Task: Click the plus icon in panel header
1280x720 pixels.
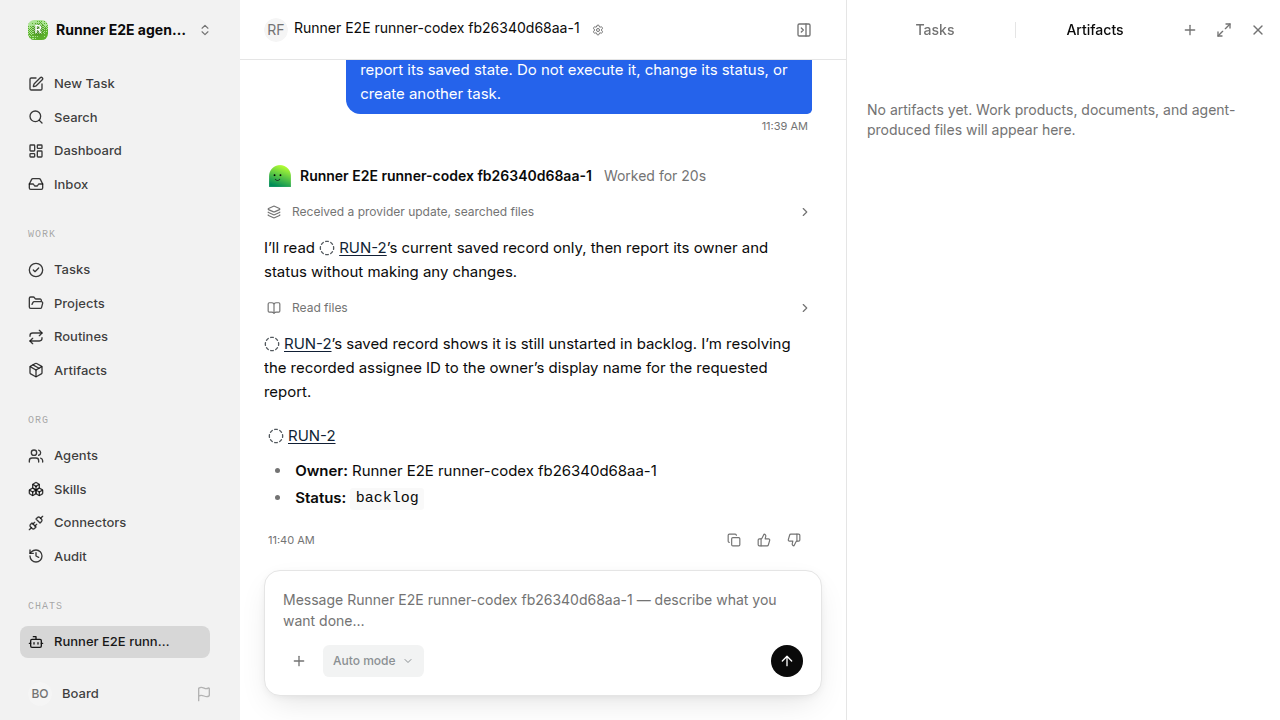Action: pos(1190,30)
